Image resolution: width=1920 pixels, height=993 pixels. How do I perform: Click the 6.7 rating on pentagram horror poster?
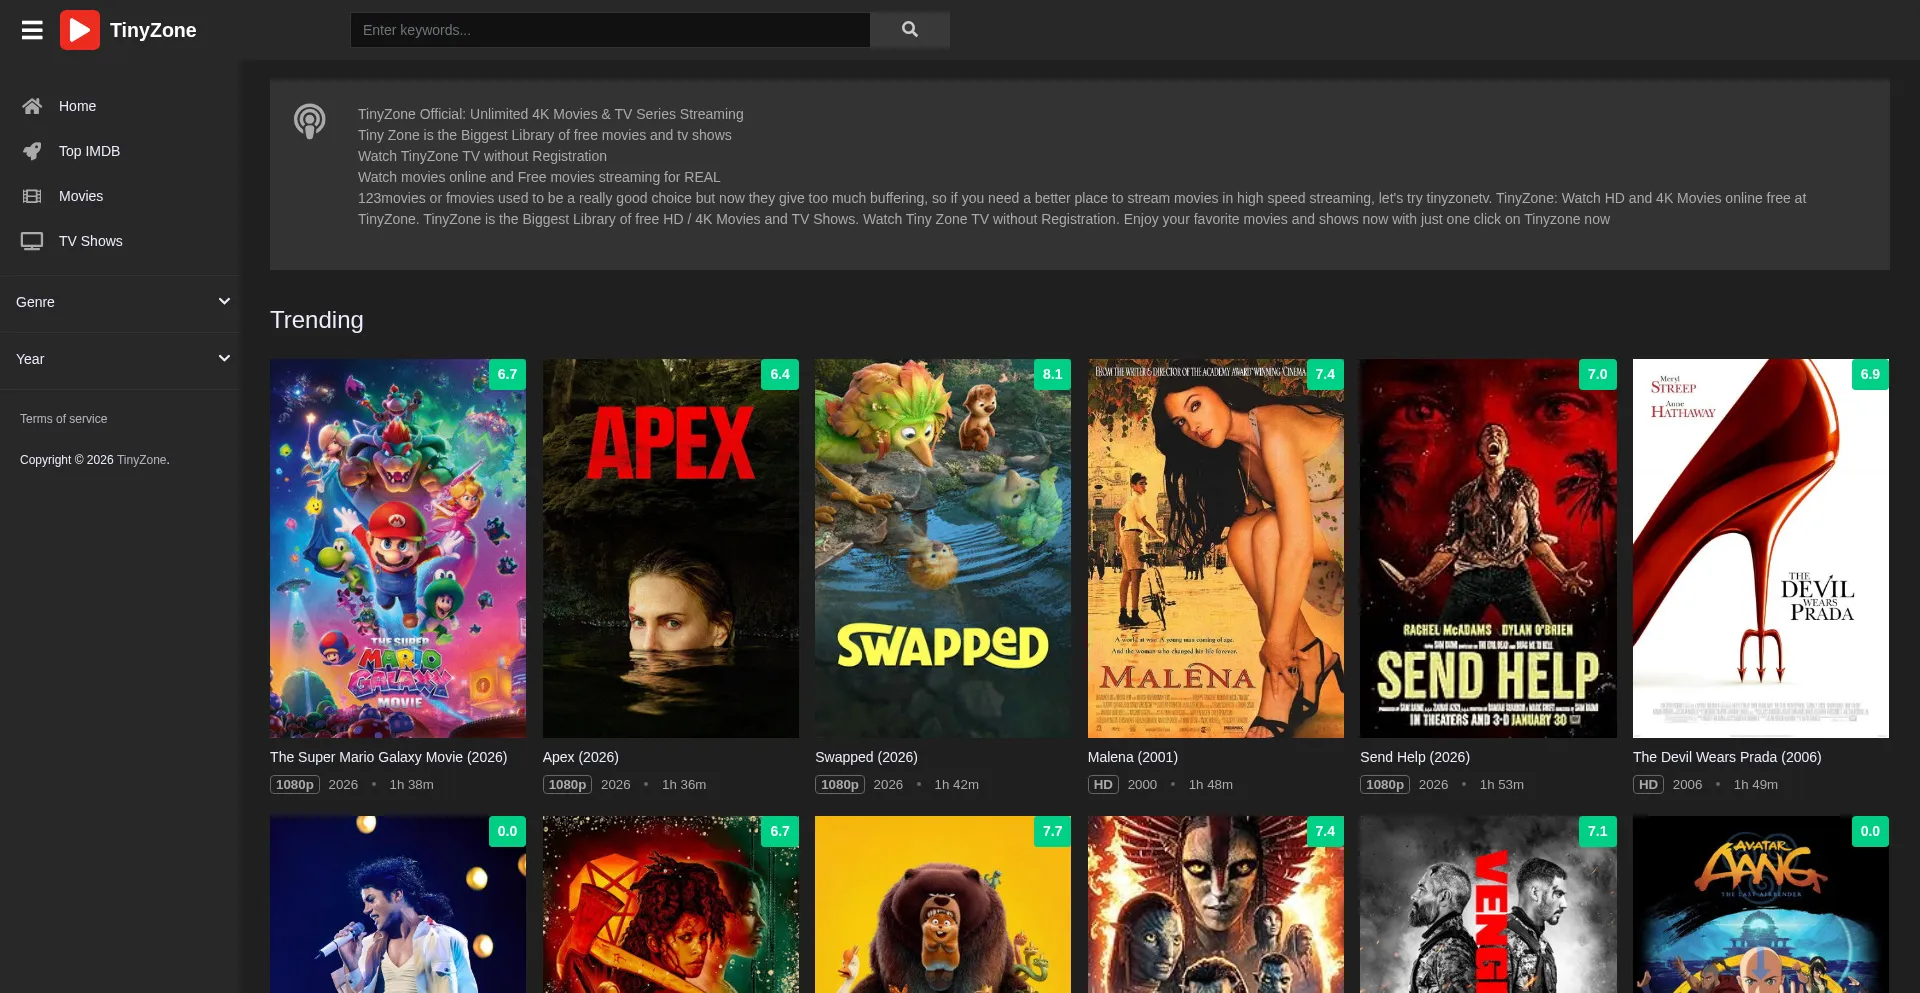pos(780,831)
